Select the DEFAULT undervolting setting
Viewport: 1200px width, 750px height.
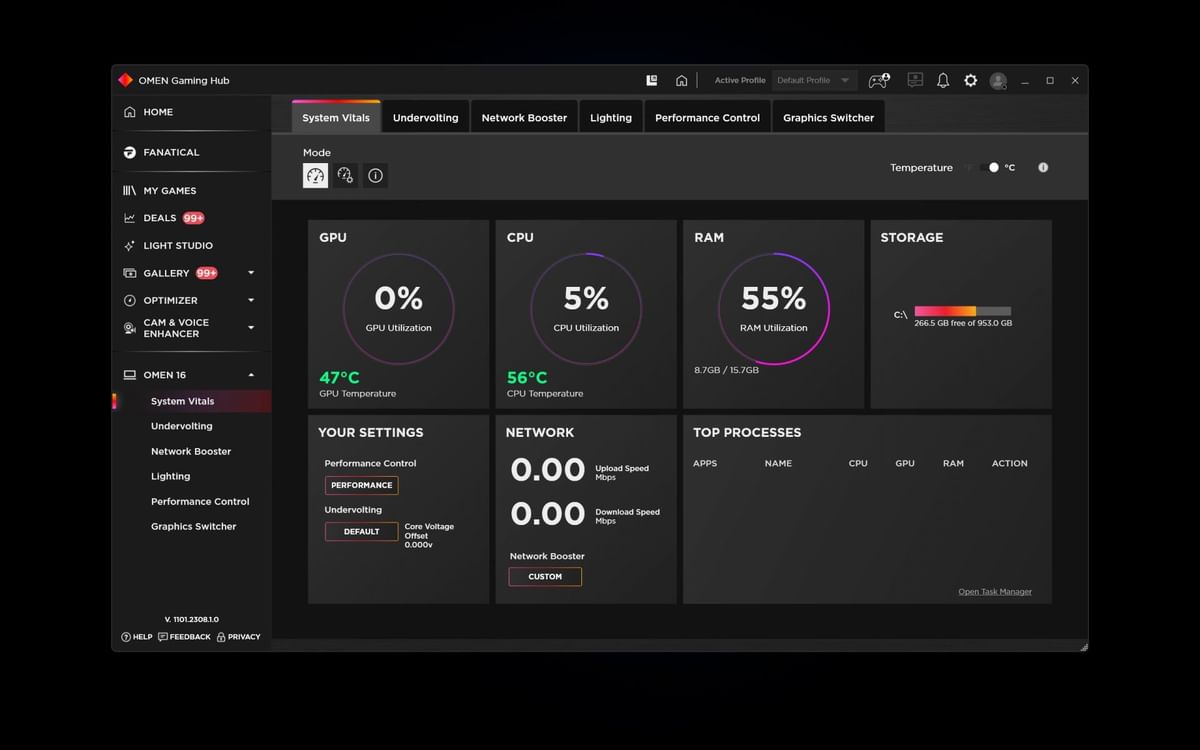361,531
